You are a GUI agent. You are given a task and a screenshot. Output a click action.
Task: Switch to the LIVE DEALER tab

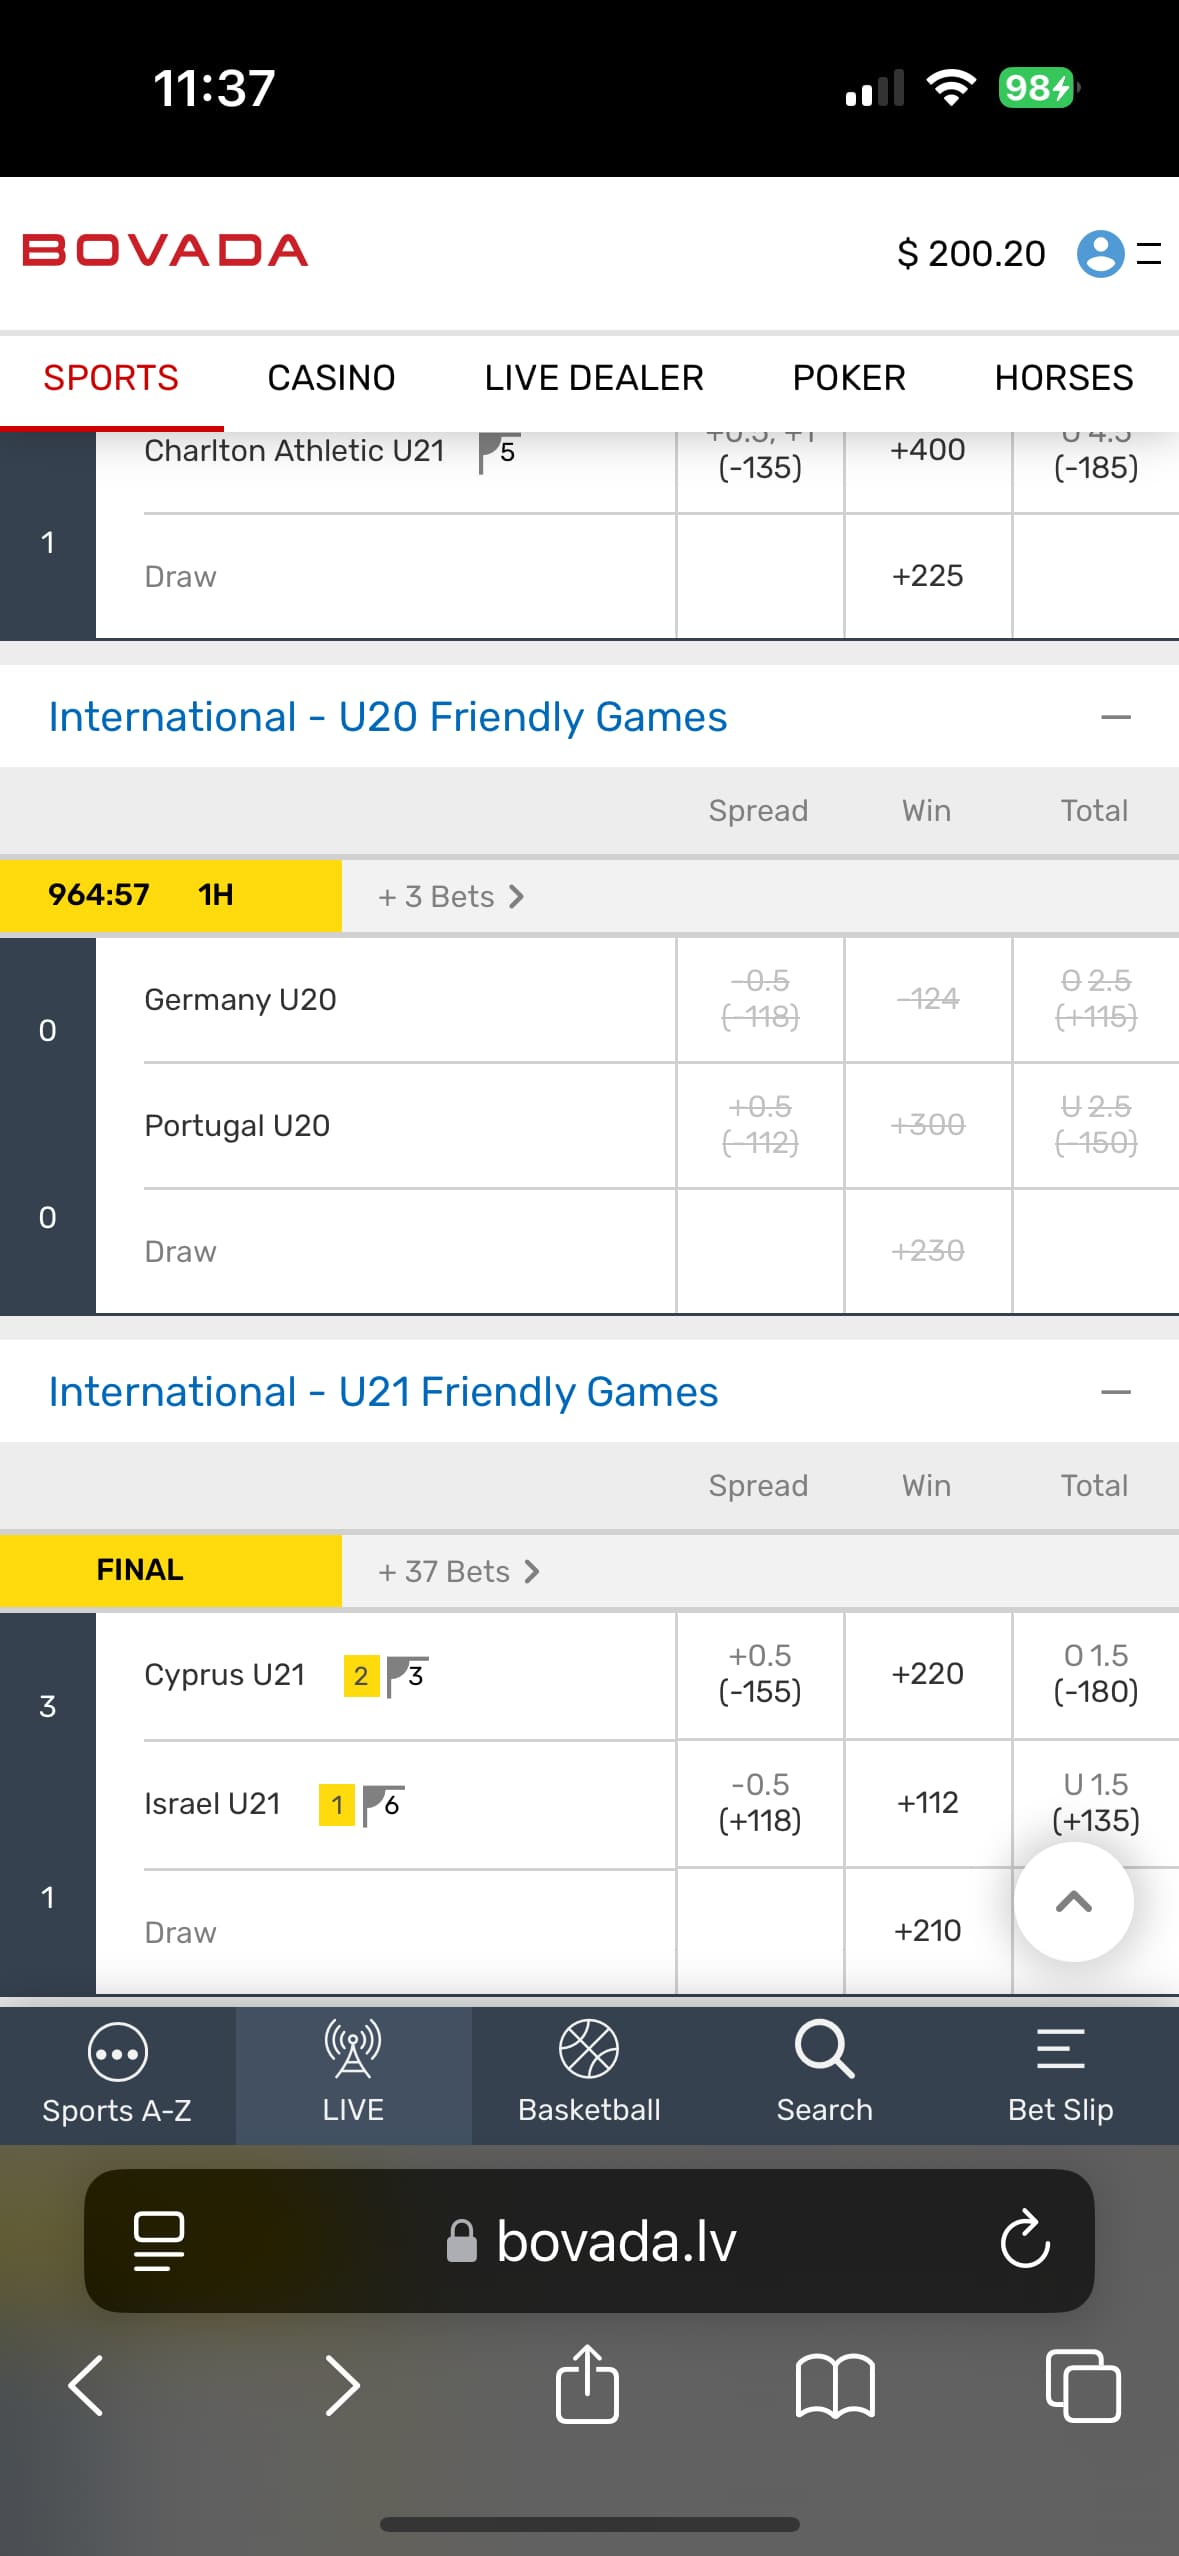click(594, 378)
